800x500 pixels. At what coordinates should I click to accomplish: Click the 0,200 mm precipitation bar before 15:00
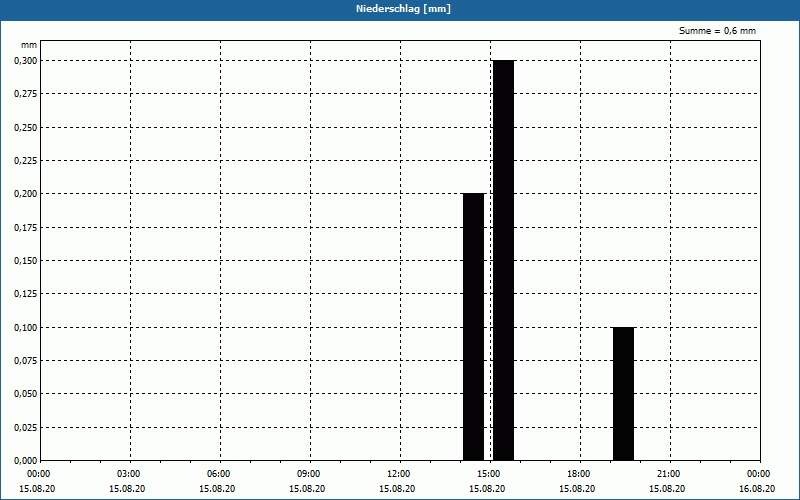click(473, 327)
